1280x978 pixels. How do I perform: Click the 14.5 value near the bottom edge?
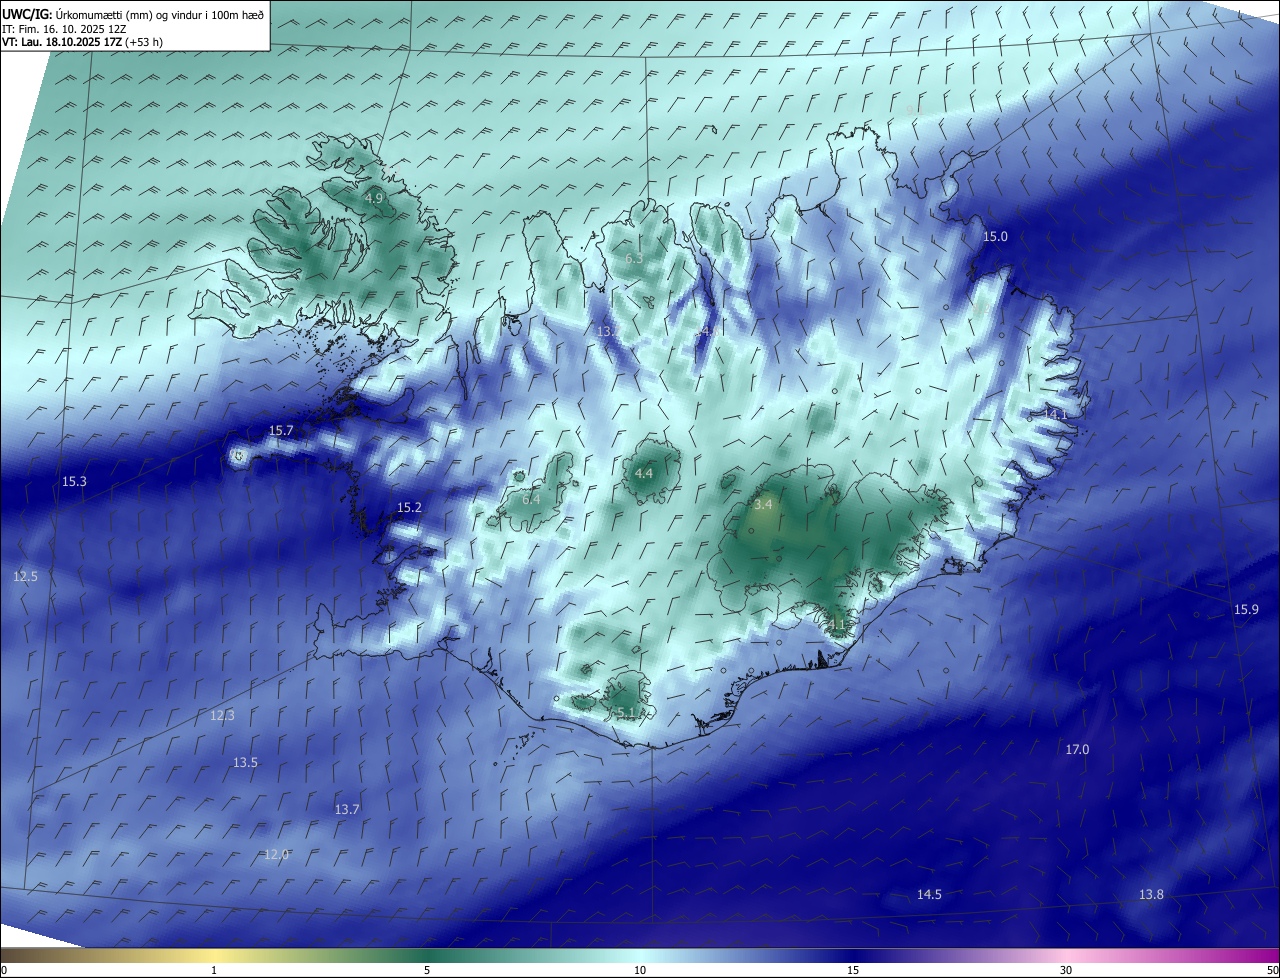point(929,895)
